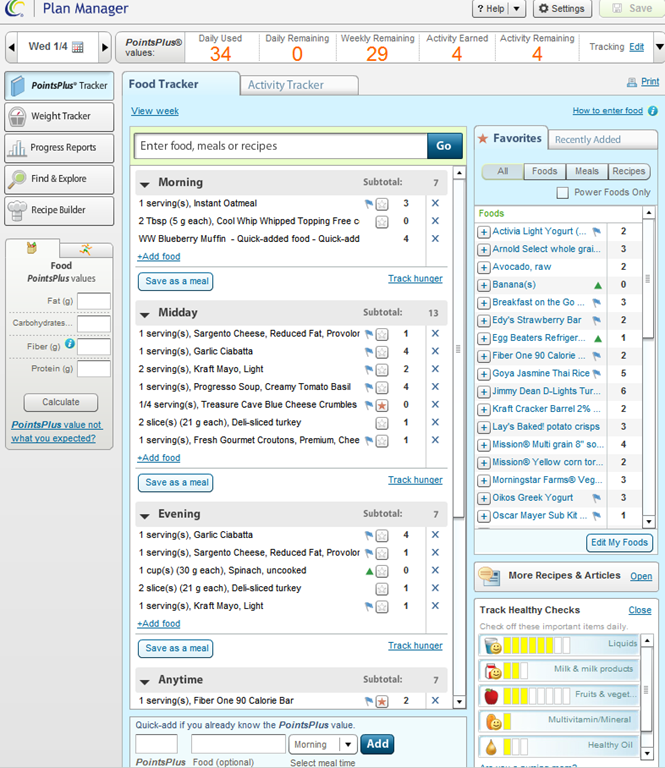The image size is (665, 768).
Task: Click green triangle on Spinach row
Action: (369, 571)
